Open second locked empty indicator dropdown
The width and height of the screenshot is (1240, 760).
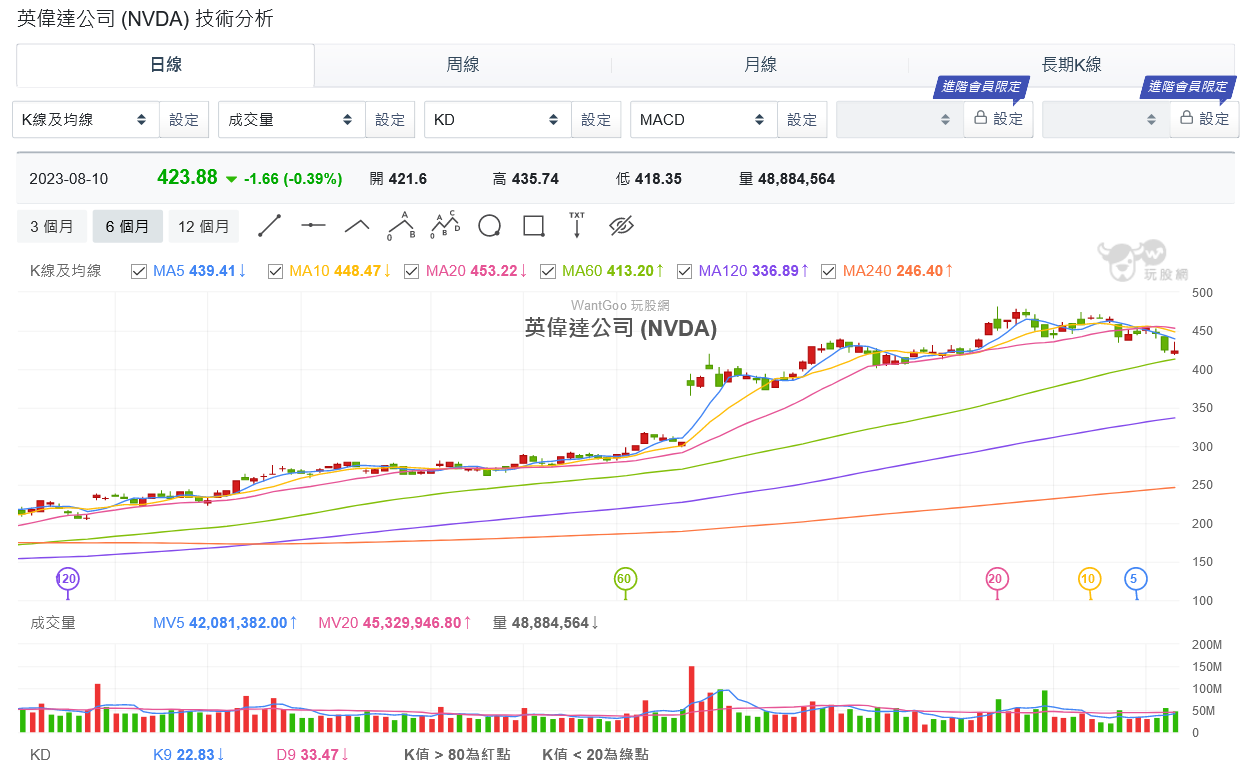[x=1106, y=119]
